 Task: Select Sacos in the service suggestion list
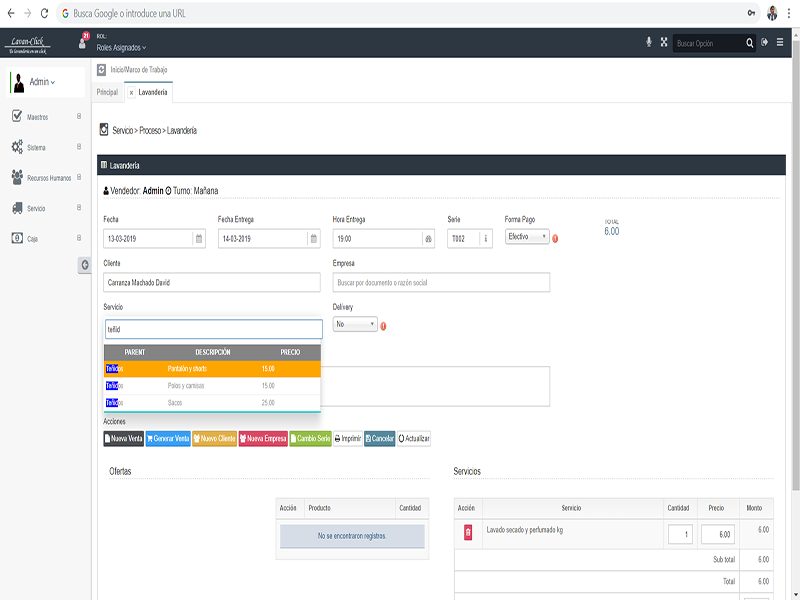212,403
